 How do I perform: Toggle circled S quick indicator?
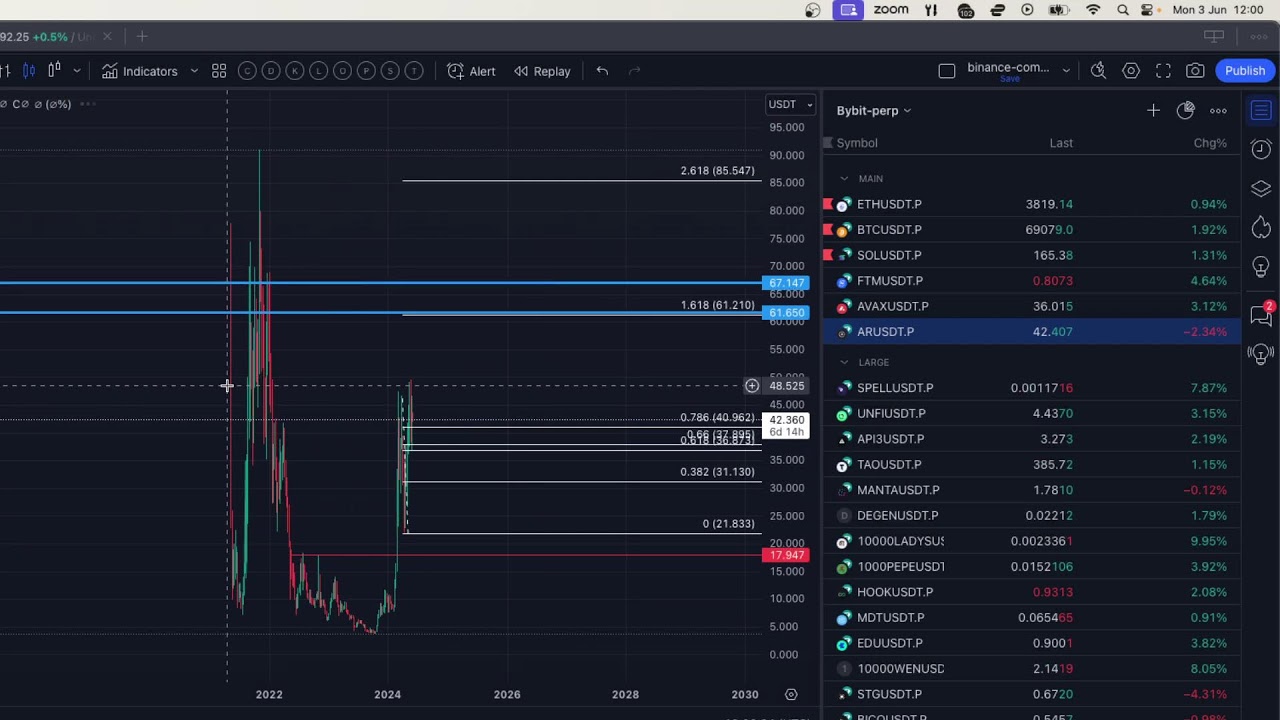point(390,71)
